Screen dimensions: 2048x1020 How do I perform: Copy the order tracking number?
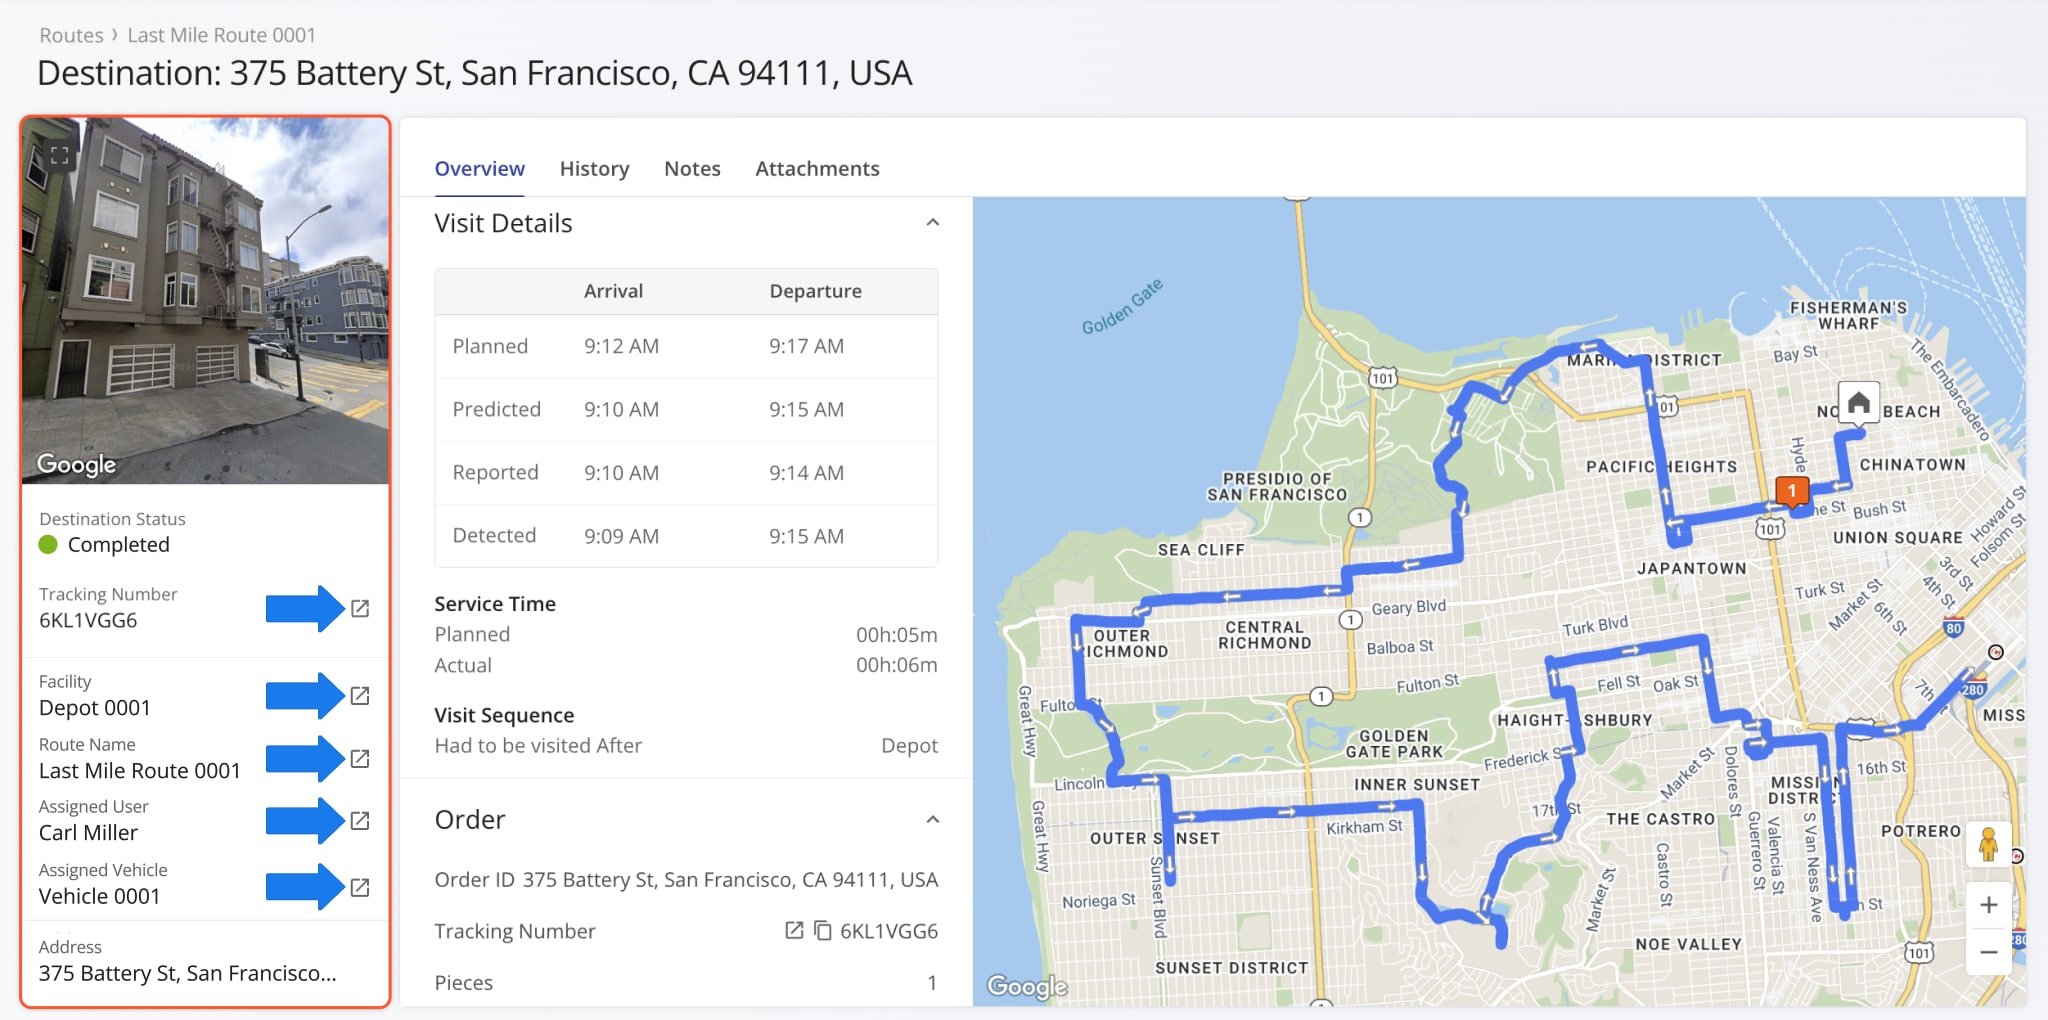point(822,931)
